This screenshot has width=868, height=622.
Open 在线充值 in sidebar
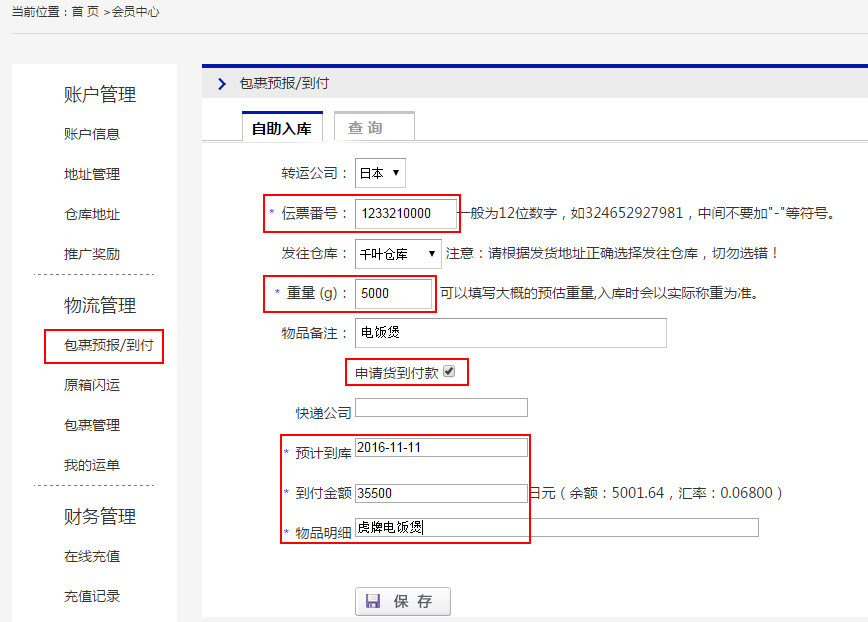click(92, 556)
